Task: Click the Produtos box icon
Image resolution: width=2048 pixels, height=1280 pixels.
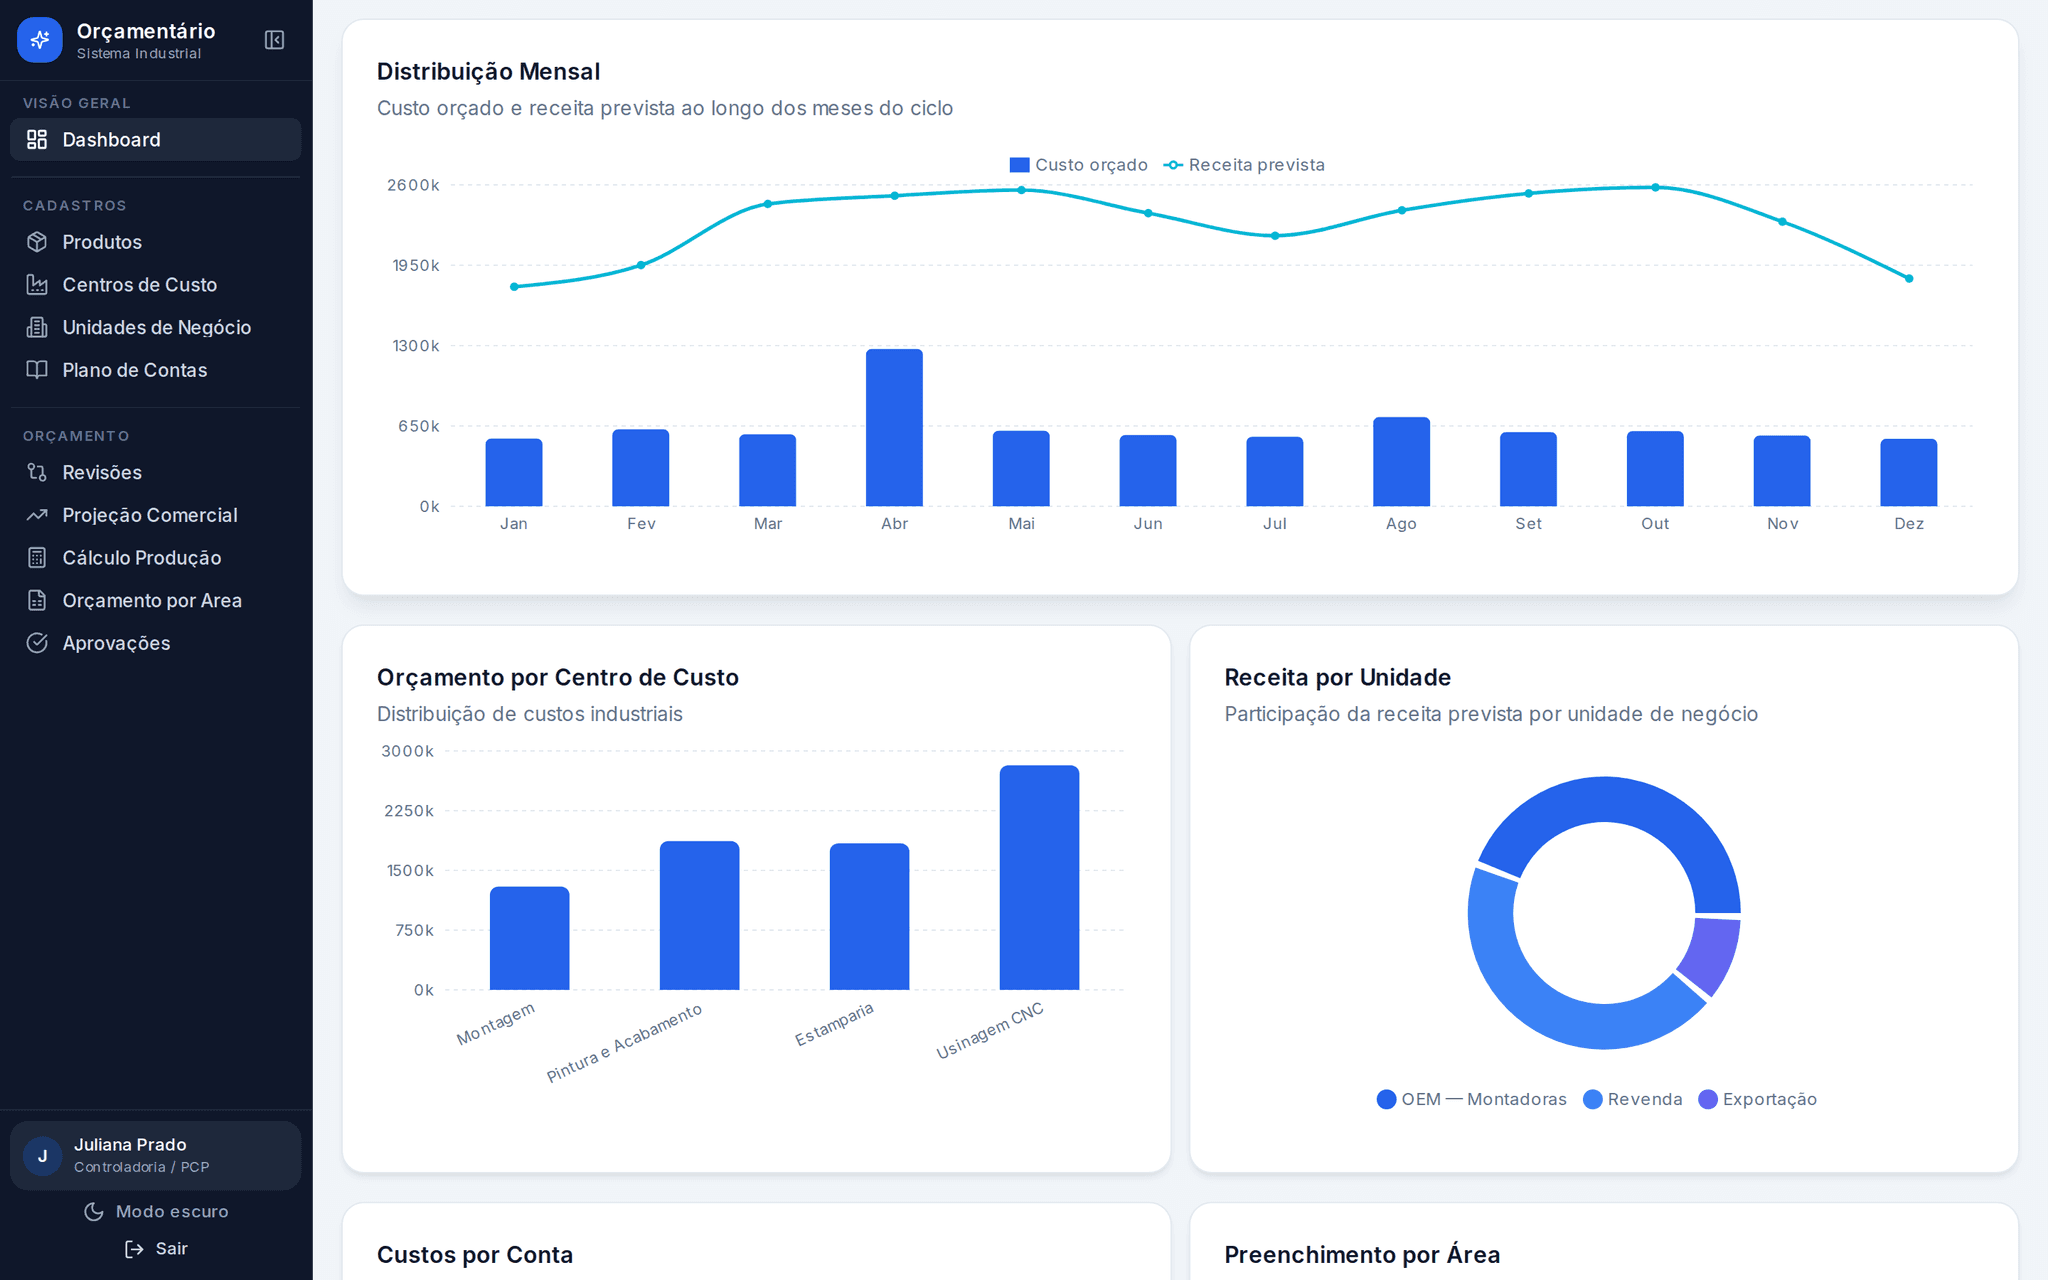Action: (37, 242)
